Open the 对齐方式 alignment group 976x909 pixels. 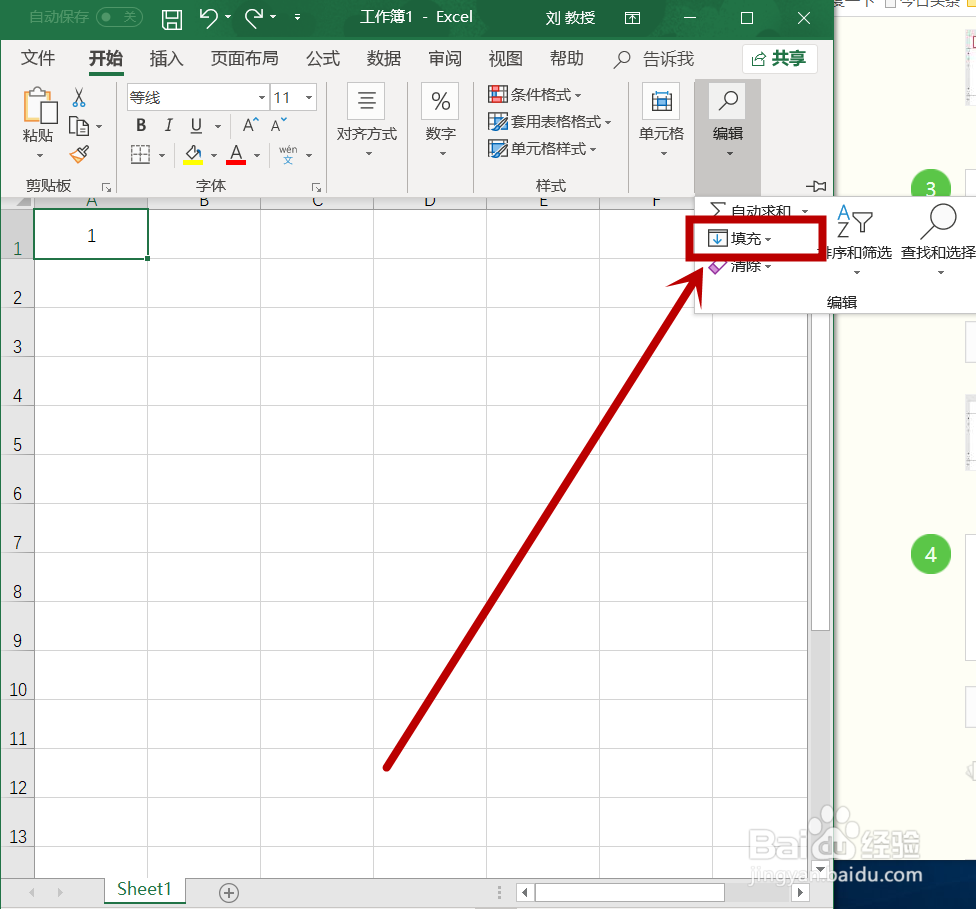(367, 121)
